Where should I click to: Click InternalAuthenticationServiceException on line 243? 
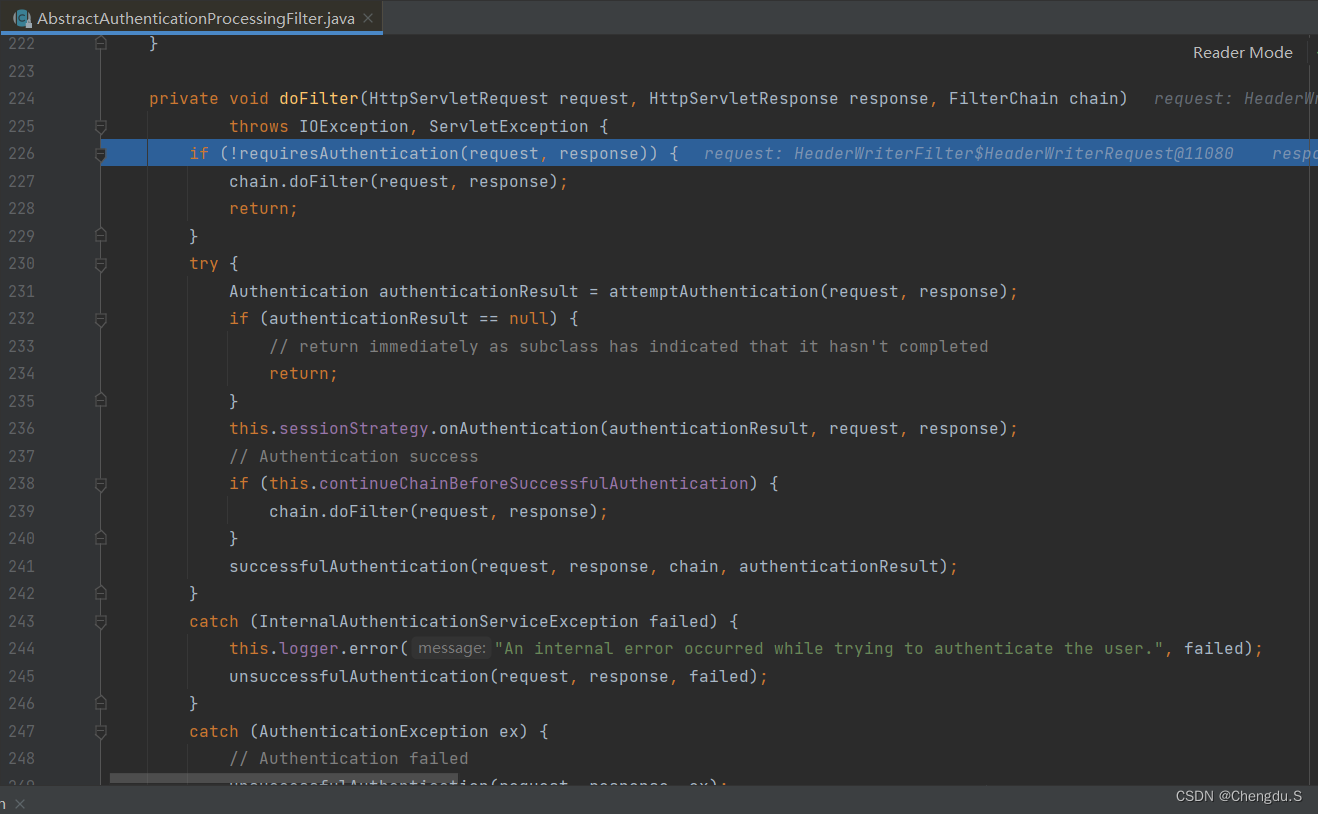click(449, 621)
